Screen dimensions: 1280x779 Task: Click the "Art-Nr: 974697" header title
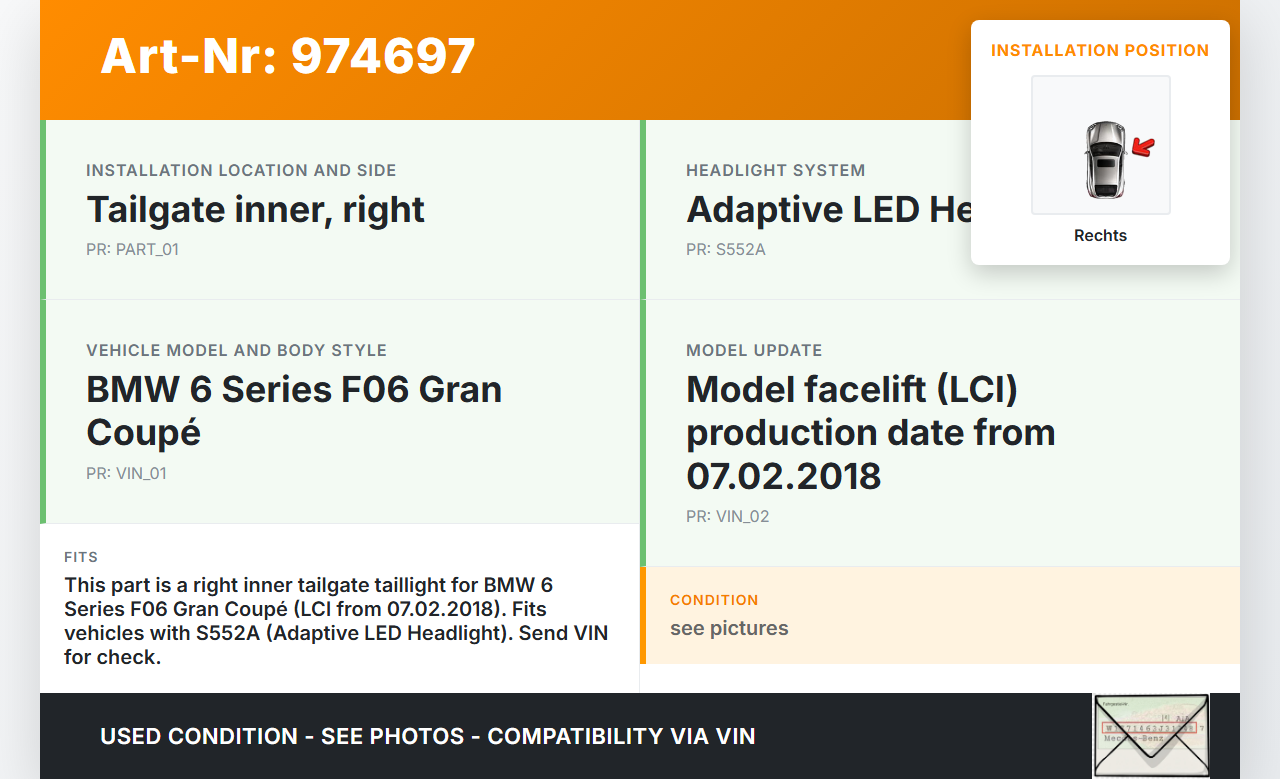tap(288, 56)
